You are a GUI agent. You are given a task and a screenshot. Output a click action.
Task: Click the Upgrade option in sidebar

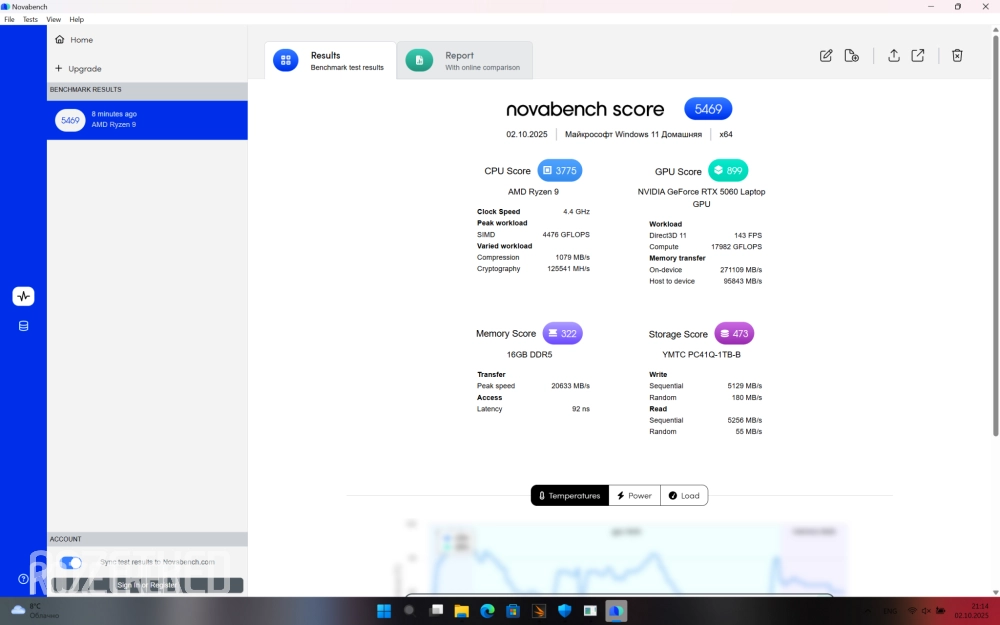(84, 69)
